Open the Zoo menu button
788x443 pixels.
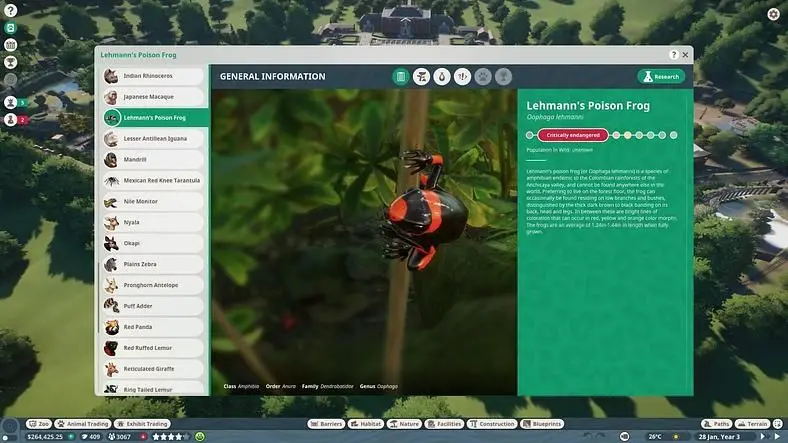click(39, 424)
